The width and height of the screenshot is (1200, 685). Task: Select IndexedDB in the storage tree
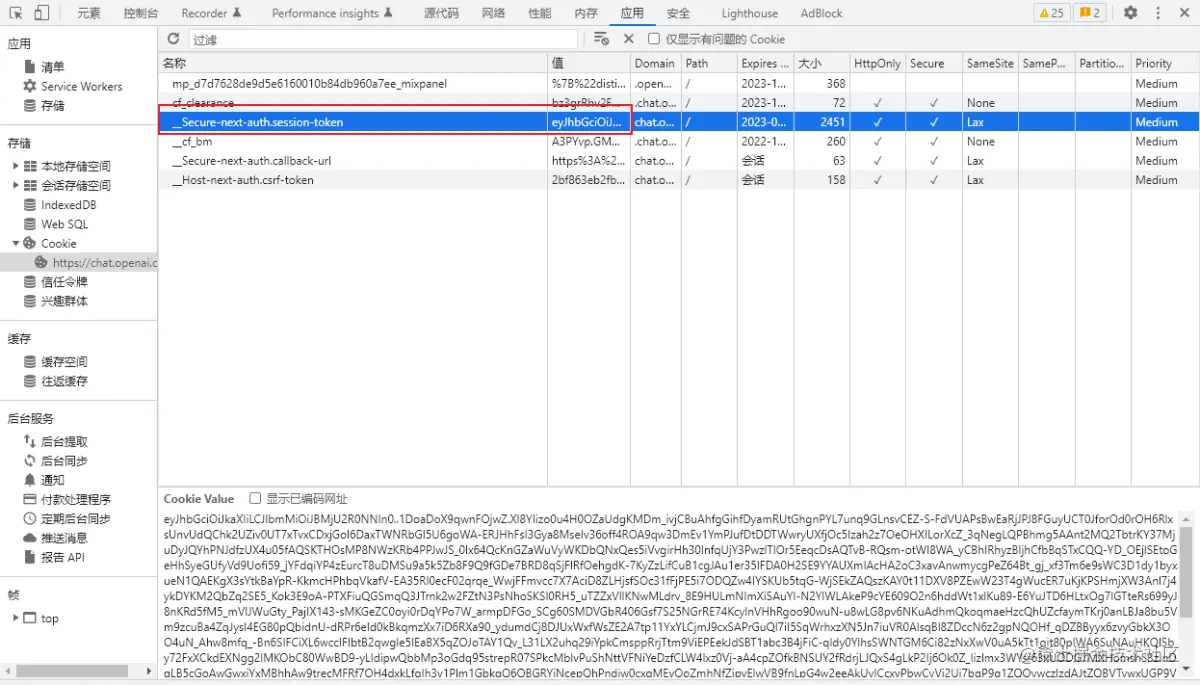click(x=68, y=205)
